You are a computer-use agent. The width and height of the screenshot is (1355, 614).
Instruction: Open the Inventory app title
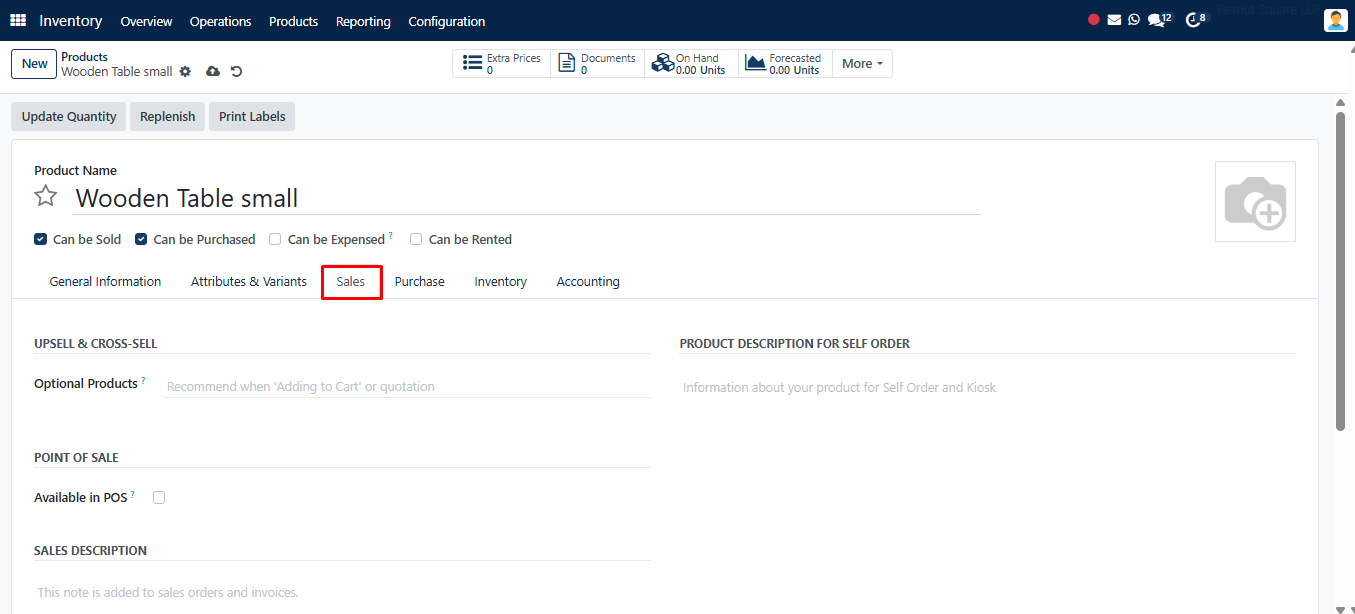coord(71,21)
